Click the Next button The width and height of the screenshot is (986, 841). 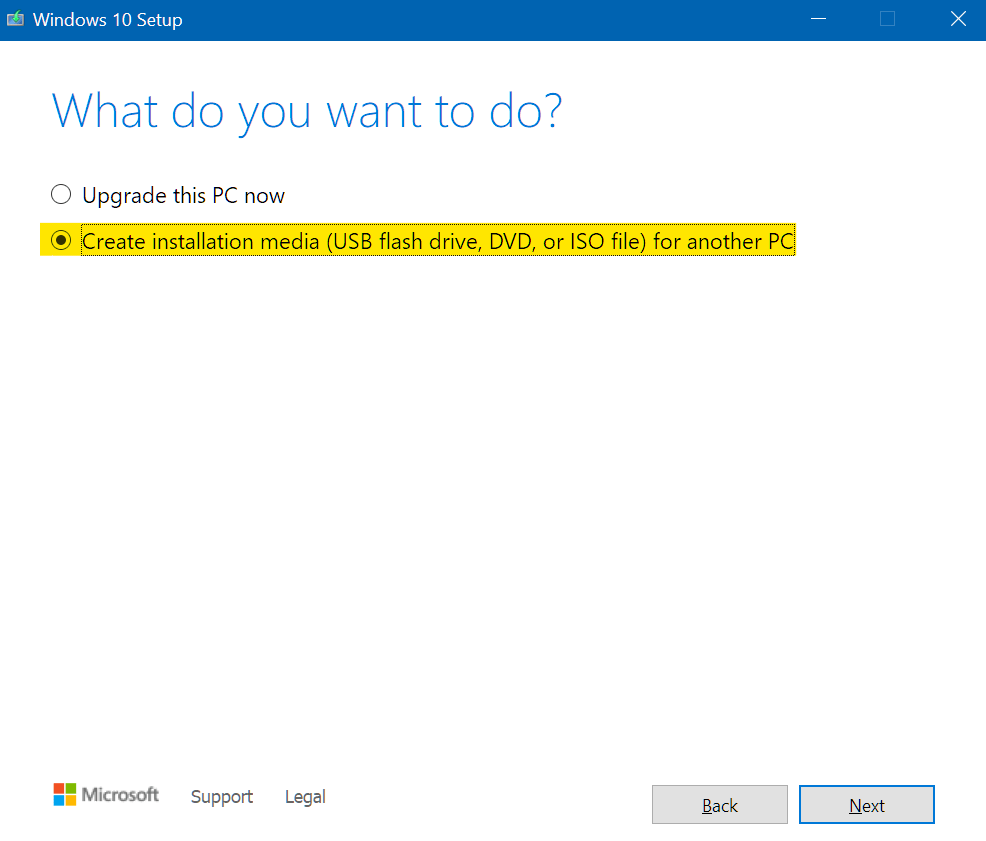click(867, 805)
